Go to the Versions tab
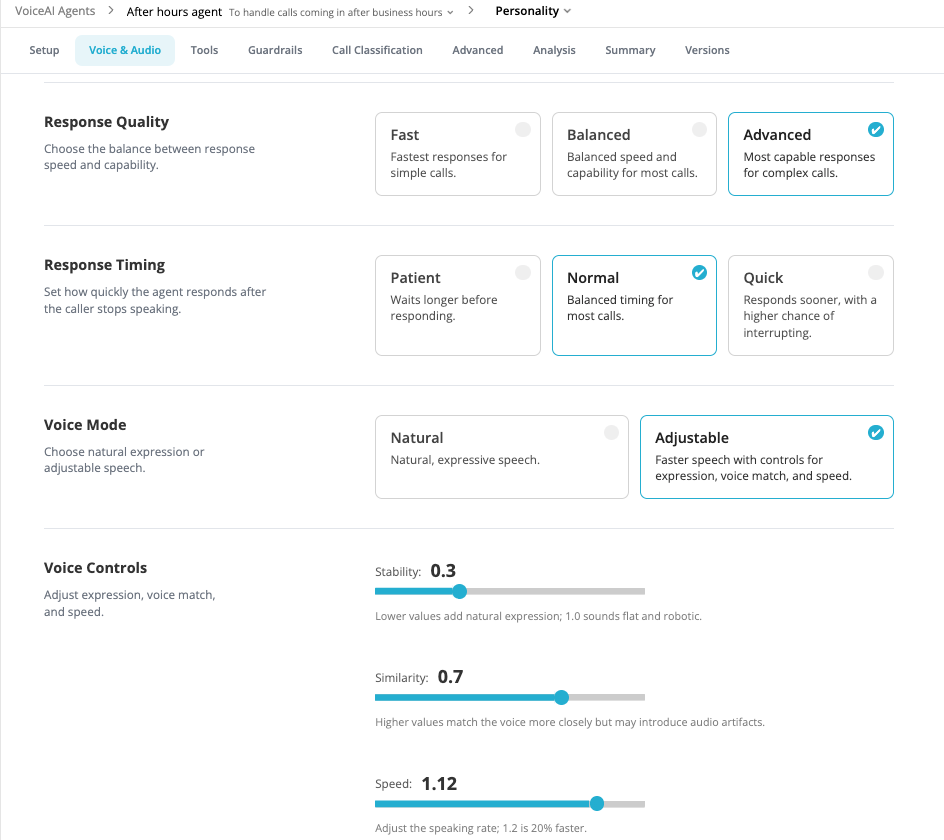The image size is (944, 840). (707, 50)
